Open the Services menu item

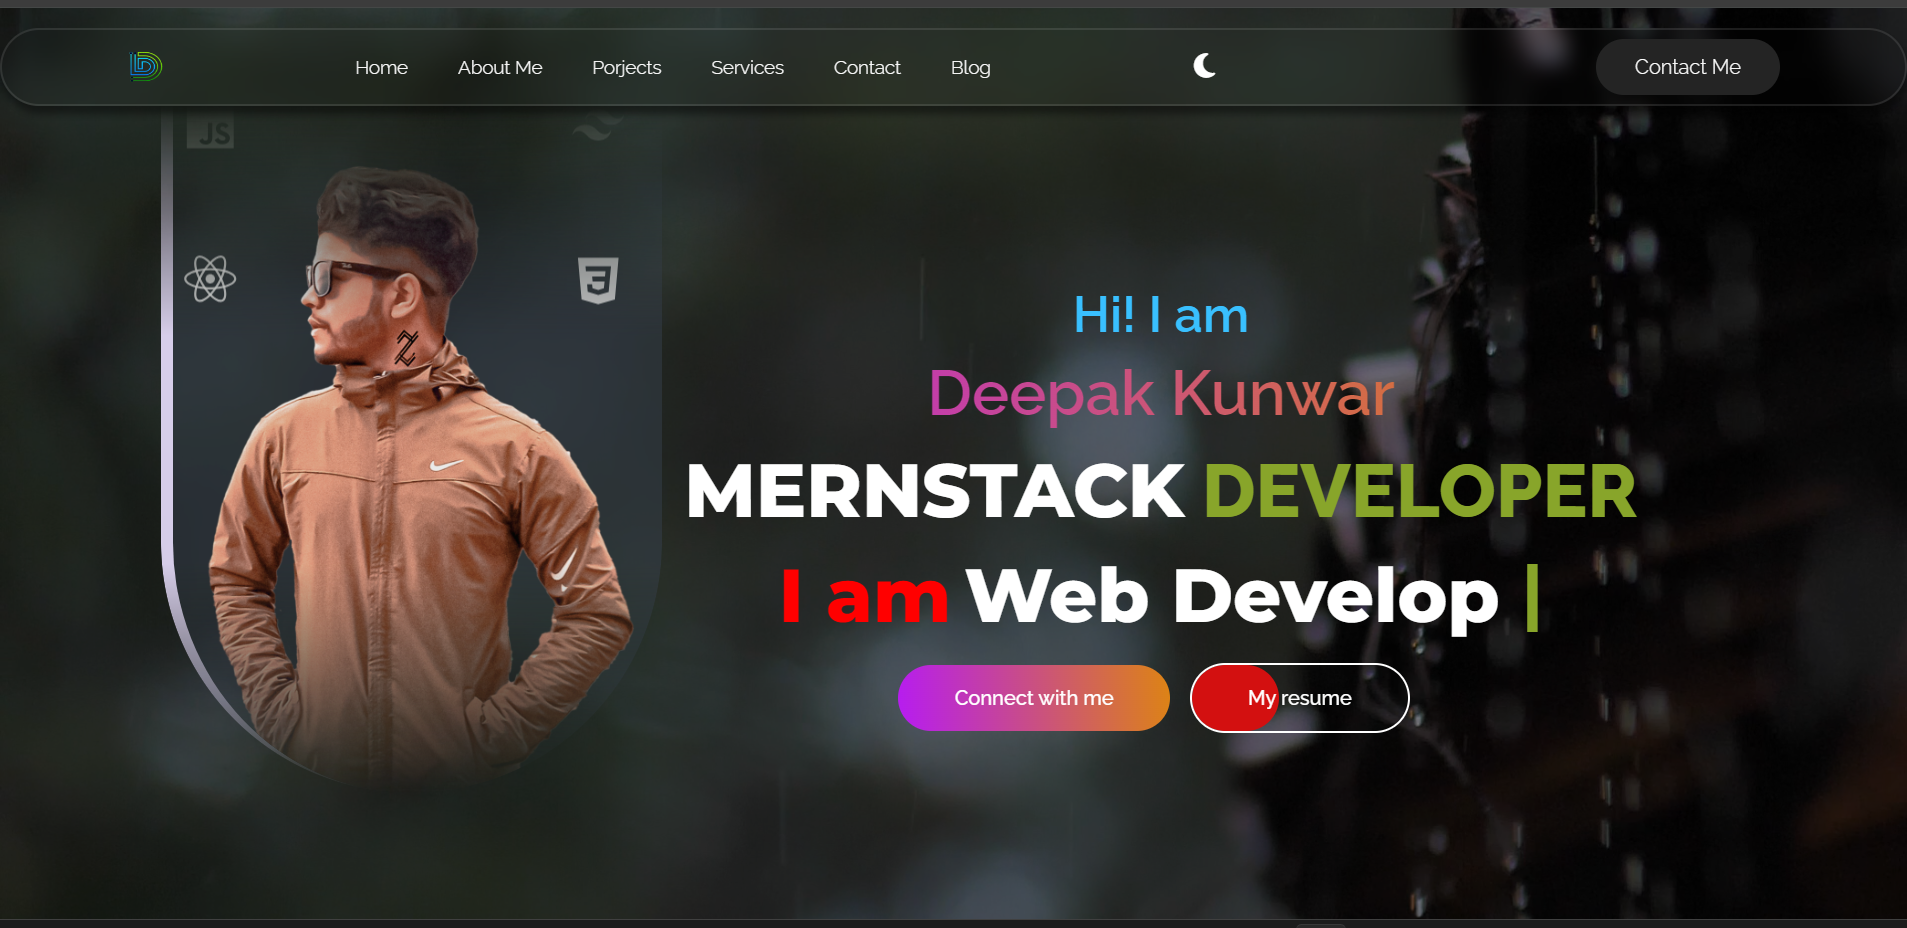[747, 67]
